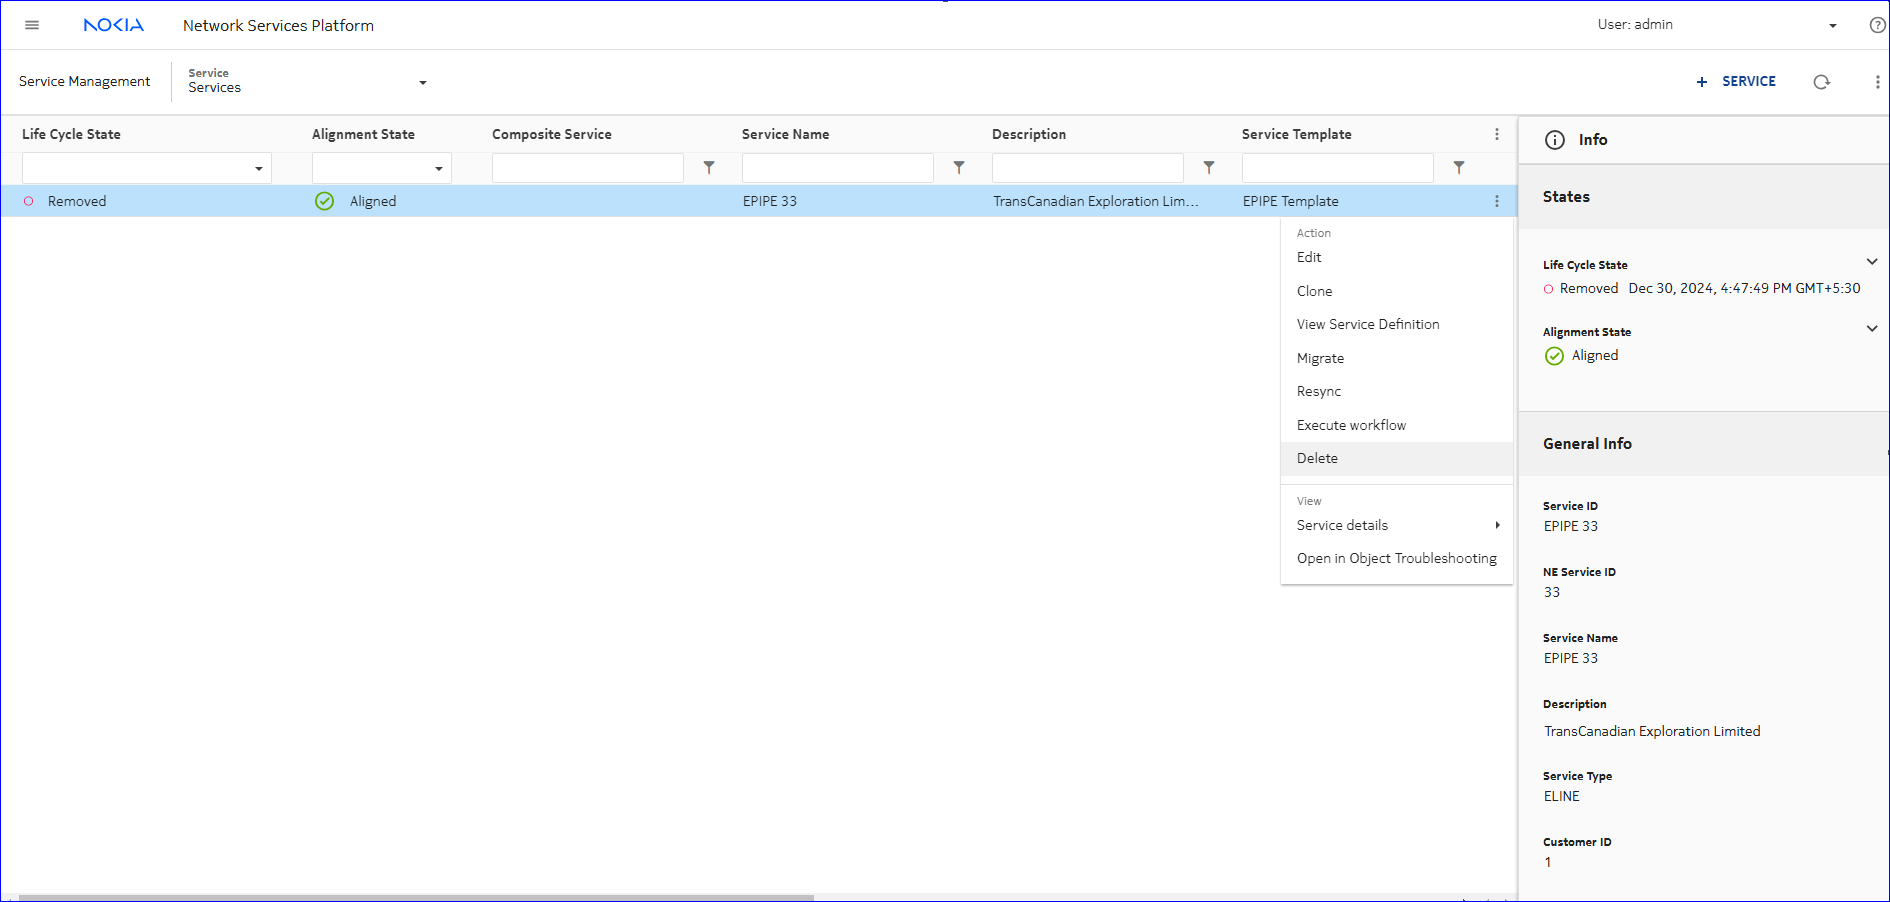The height and width of the screenshot is (902, 1890).
Task: Click the Composite Service filter icon
Action: click(709, 168)
